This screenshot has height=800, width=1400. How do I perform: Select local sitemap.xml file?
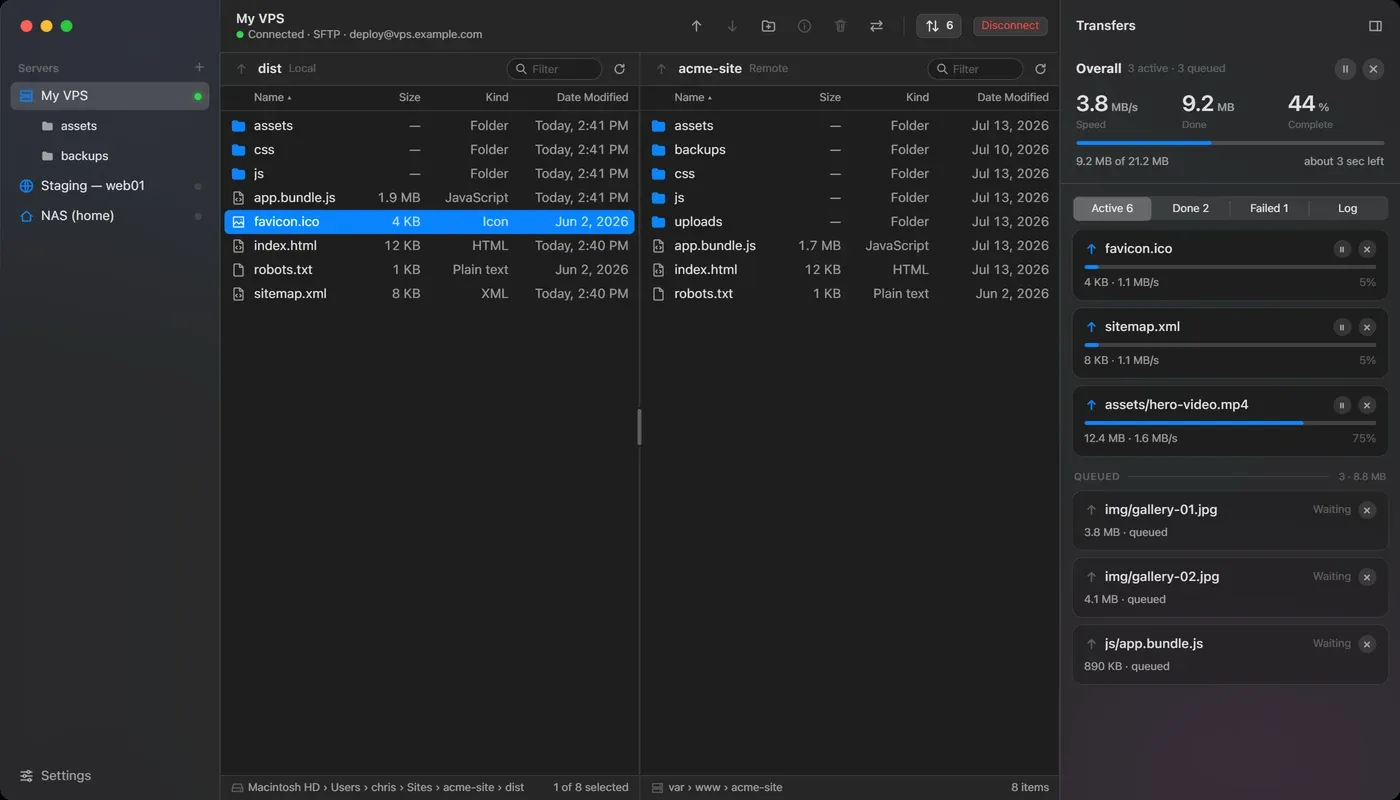(x=430, y=294)
